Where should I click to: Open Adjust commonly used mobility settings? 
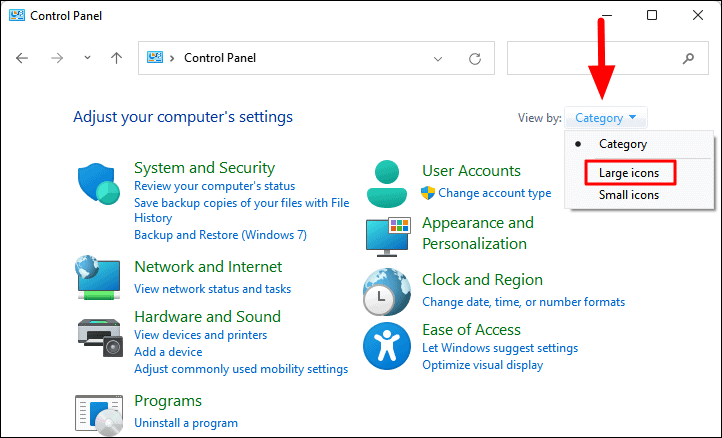[x=241, y=369]
